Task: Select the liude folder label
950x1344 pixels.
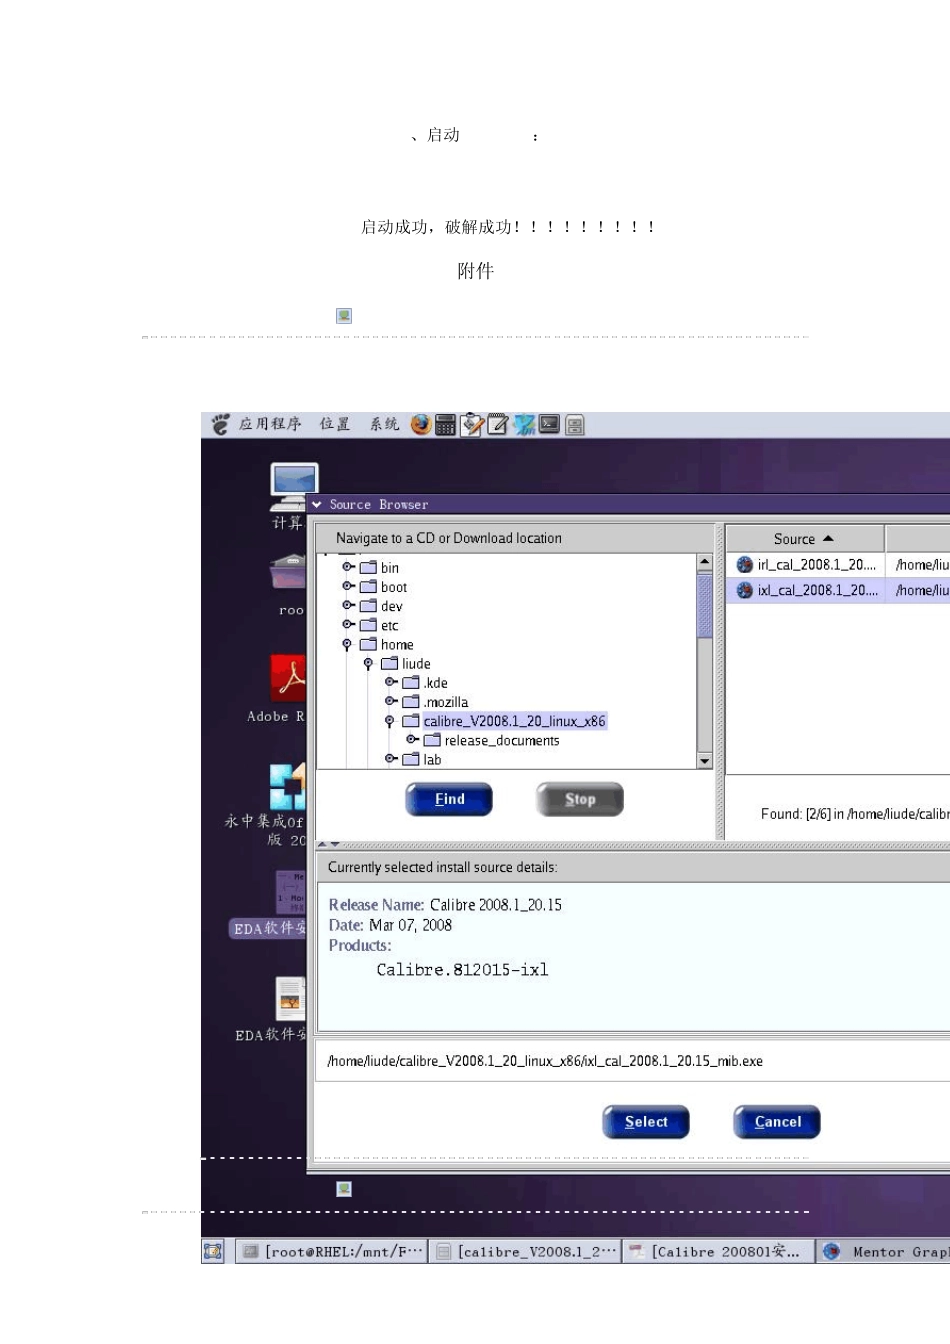Action: pyautogui.click(x=416, y=664)
